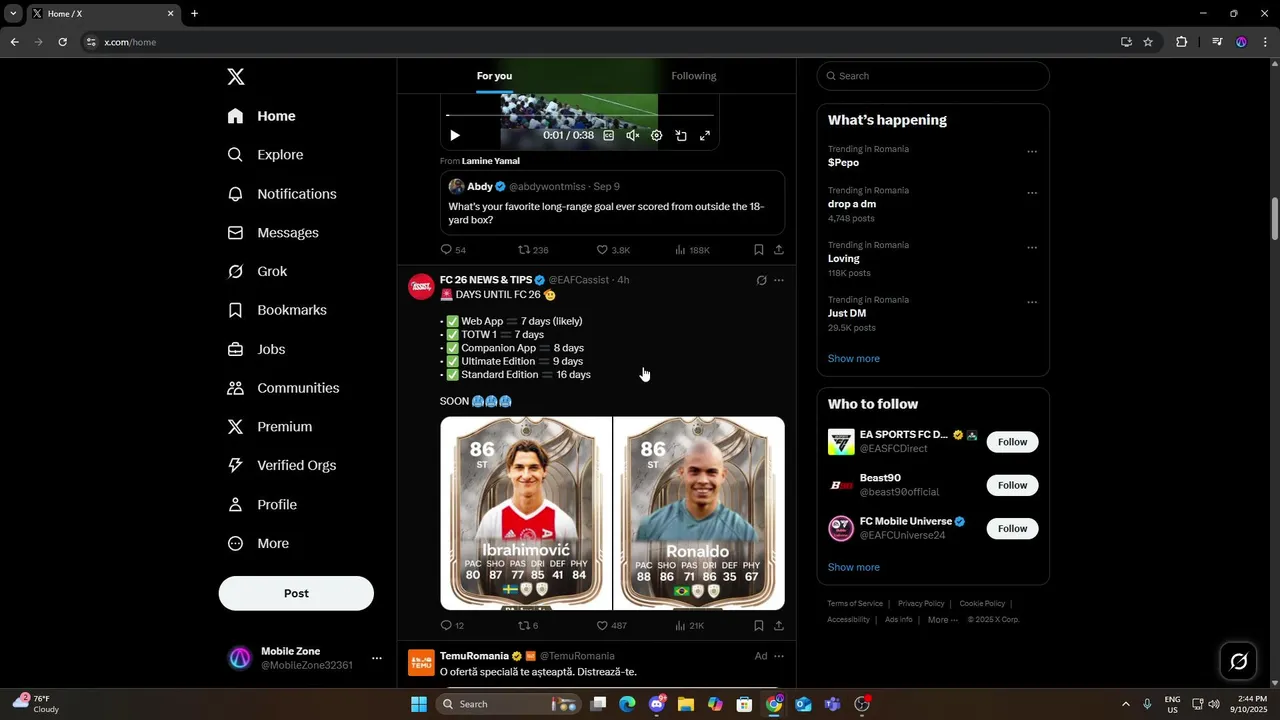
Task: Open Grok explain on FC 26 post
Action: click(x=761, y=281)
